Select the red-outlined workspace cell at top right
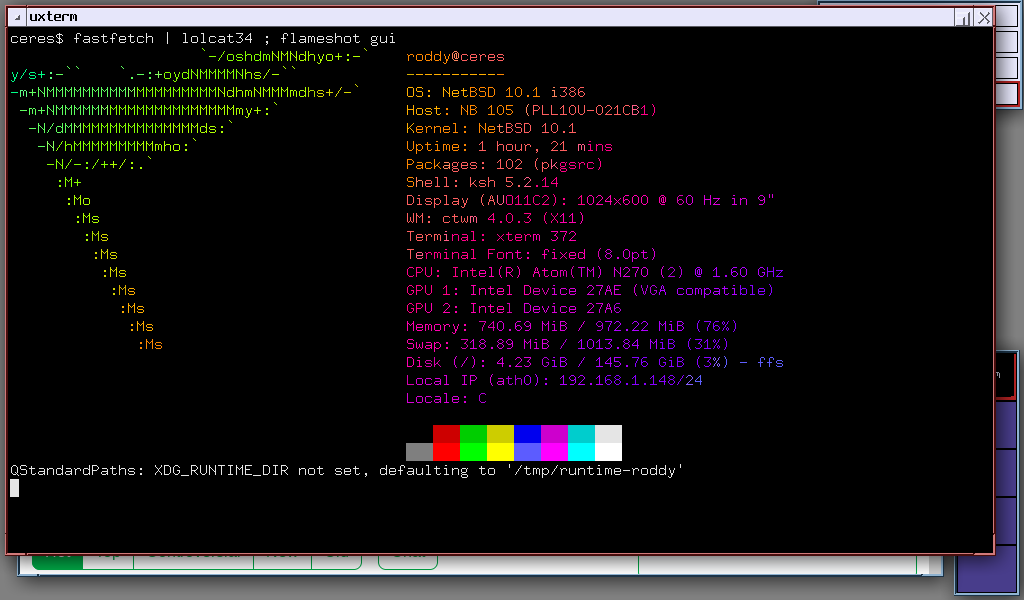Viewport: 1024px width, 600px height. click(1006, 95)
